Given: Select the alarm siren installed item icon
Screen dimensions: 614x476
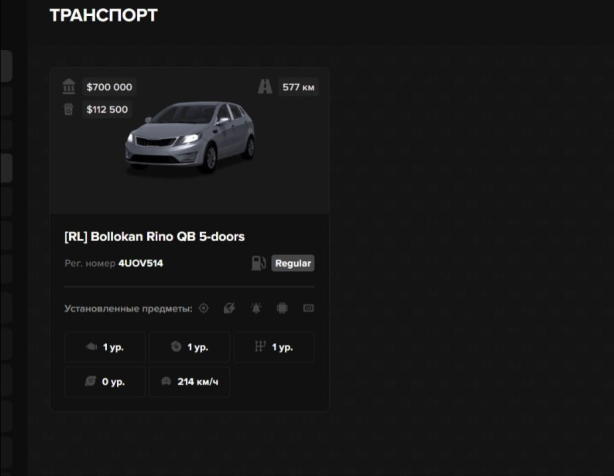Looking at the screenshot, I should pyautogui.click(x=256, y=308).
